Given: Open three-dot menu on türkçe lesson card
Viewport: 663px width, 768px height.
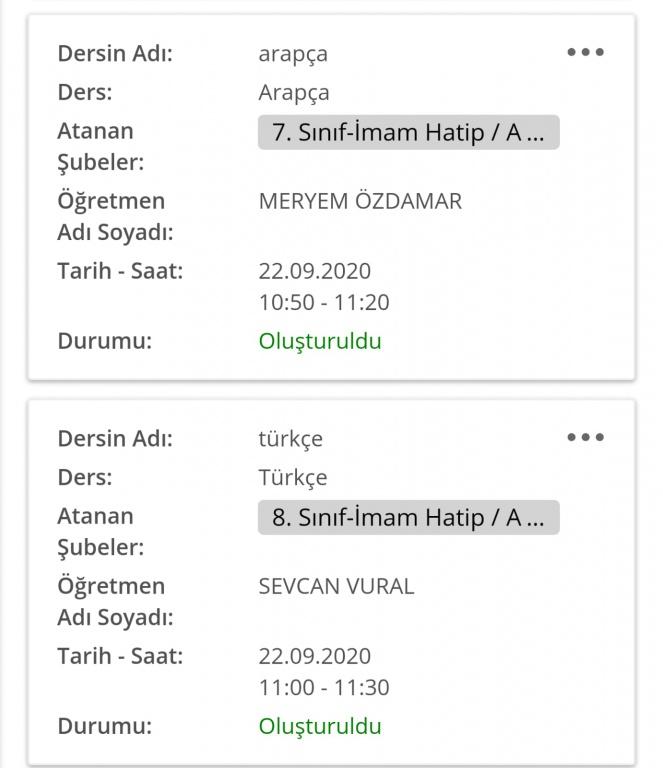Looking at the screenshot, I should tap(585, 437).
